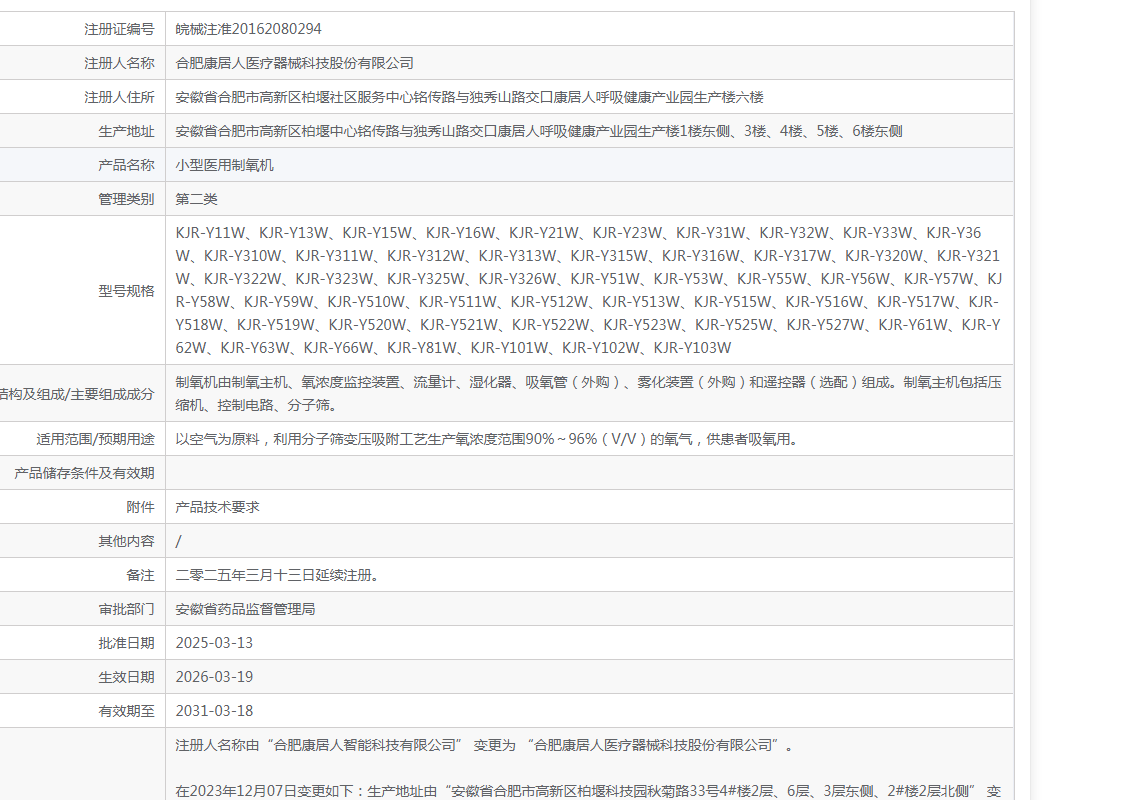Click the 备注 label
This screenshot has height=800, width=1133.
(140, 575)
